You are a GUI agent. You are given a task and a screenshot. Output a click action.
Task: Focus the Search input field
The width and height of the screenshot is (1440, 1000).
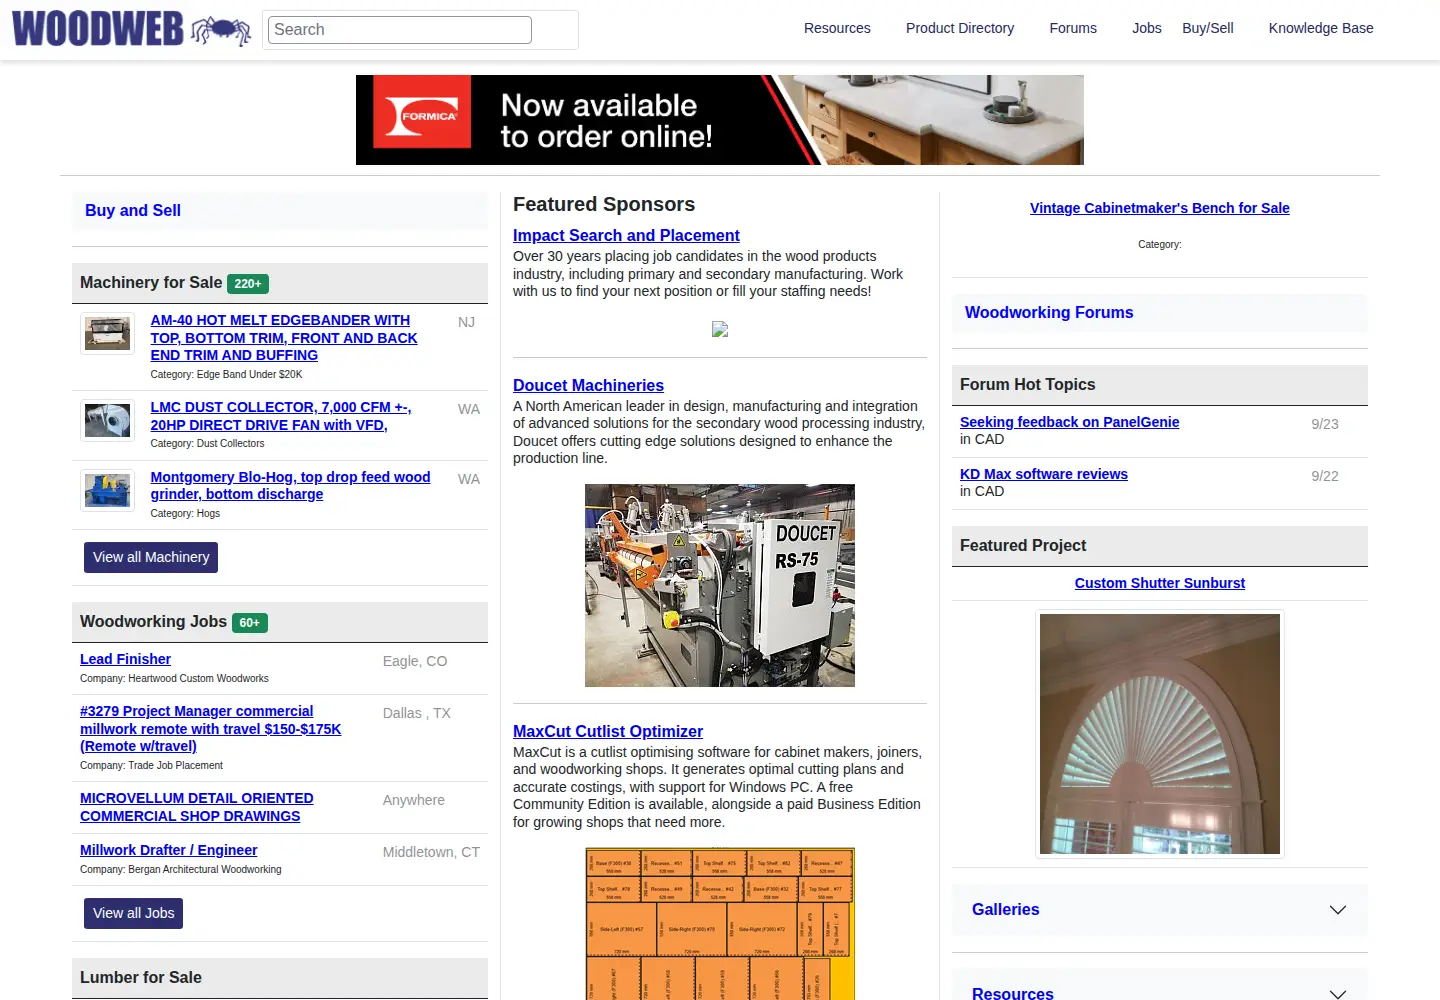coord(400,30)
